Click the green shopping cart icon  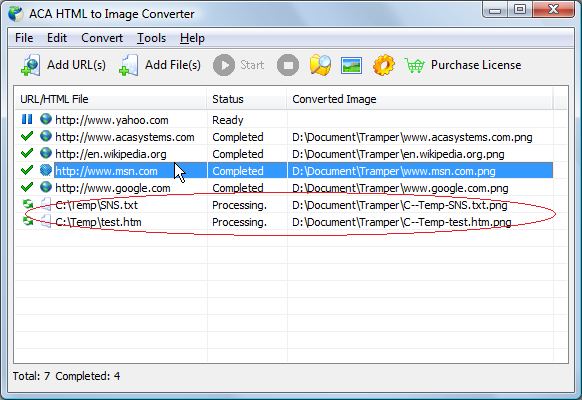tap(414, 66)
